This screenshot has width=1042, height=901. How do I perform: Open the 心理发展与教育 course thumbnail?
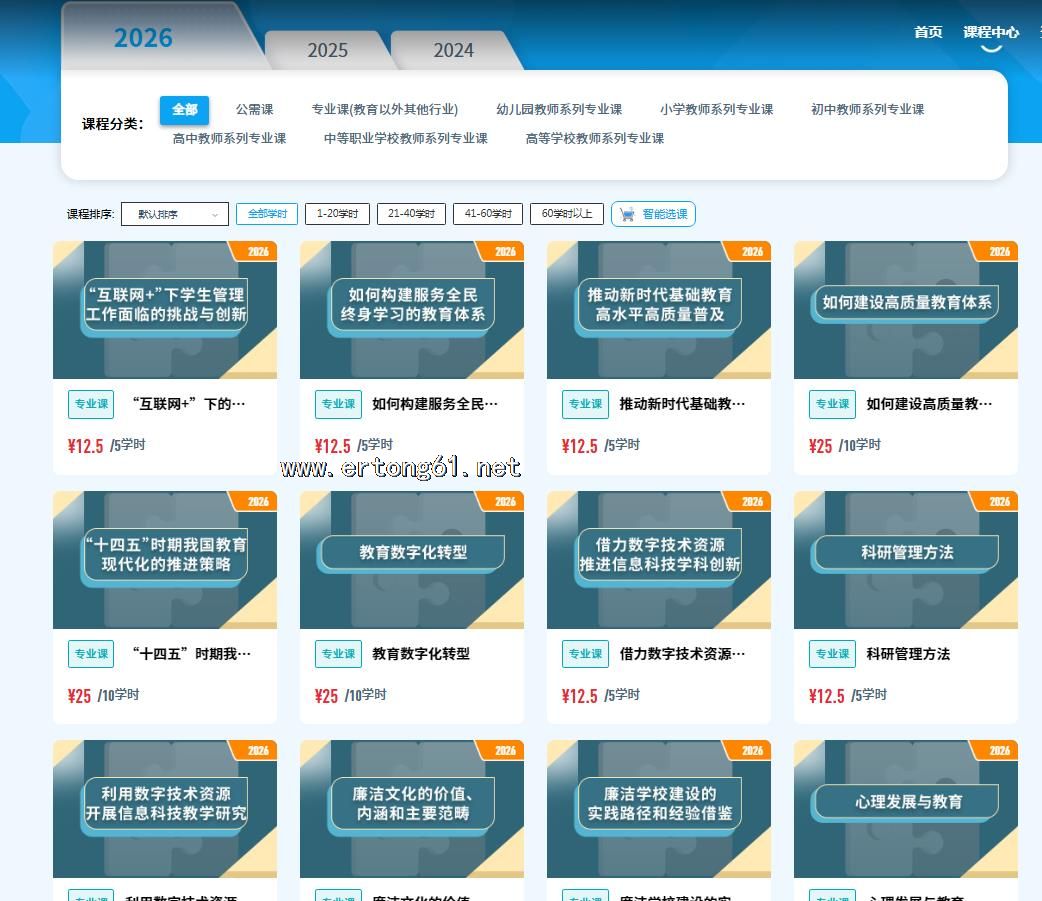point(906,808)
